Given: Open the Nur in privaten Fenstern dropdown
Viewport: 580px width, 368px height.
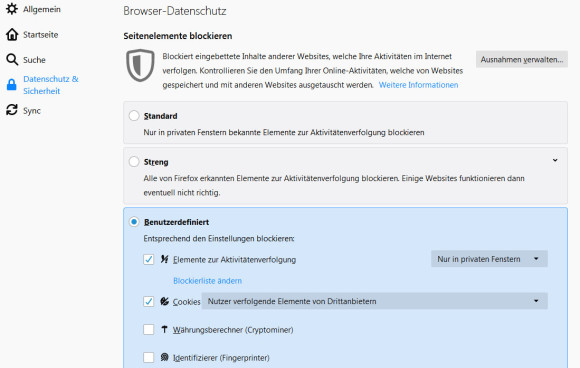Looking at the screenshot, I should tap(489, 259).
